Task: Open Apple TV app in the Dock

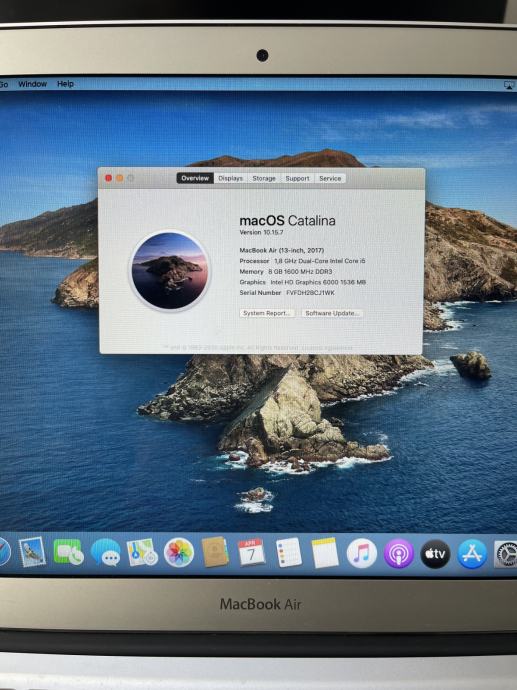Action: click(x=435, y=554)
